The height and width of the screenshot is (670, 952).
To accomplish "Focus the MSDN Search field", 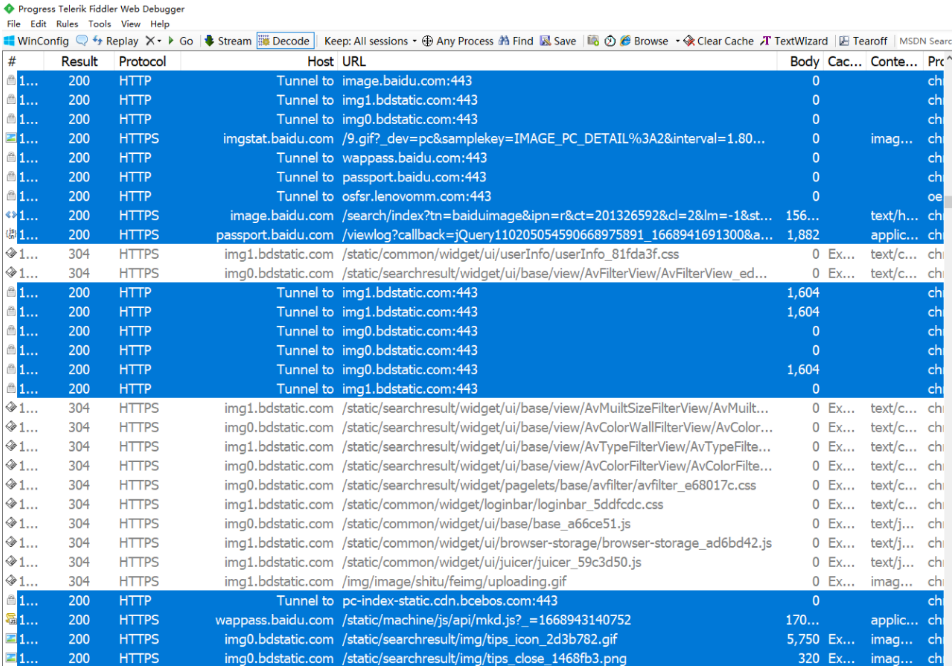I will [x=924, y=41].
